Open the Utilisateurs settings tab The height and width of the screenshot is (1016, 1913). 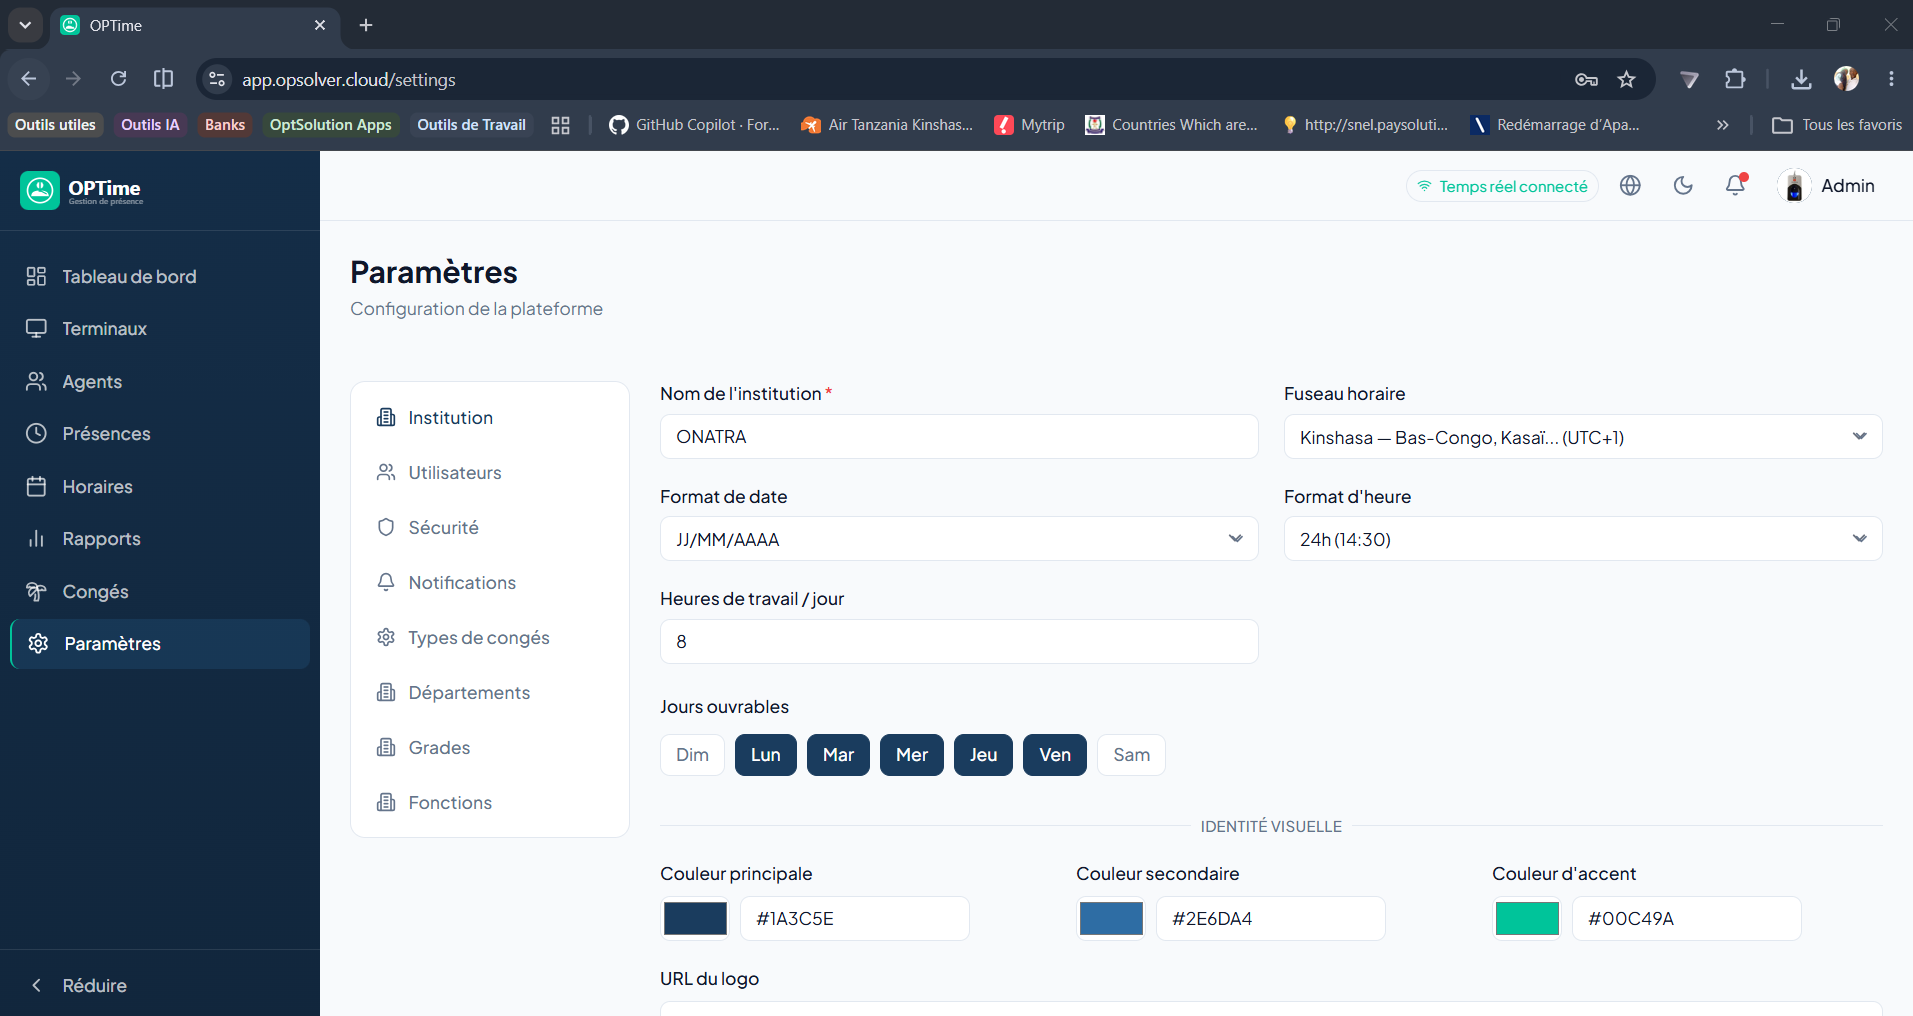point(490,473)
